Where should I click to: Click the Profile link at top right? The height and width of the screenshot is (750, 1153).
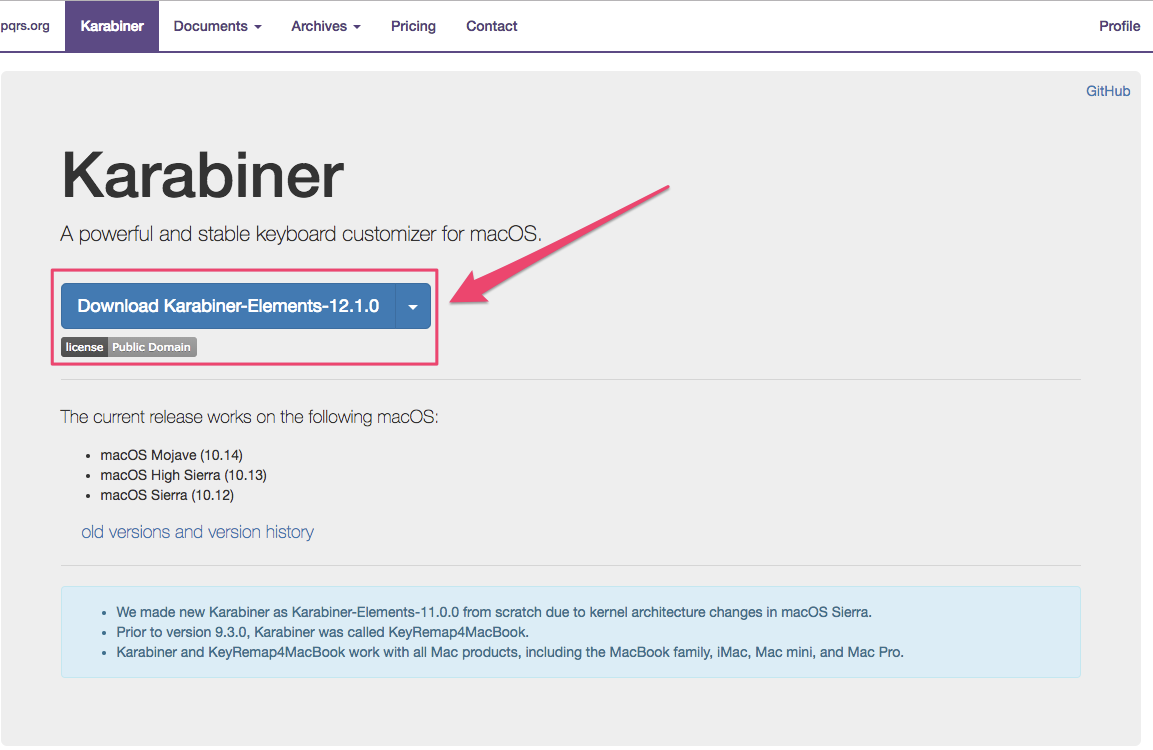coord(1119,26)
